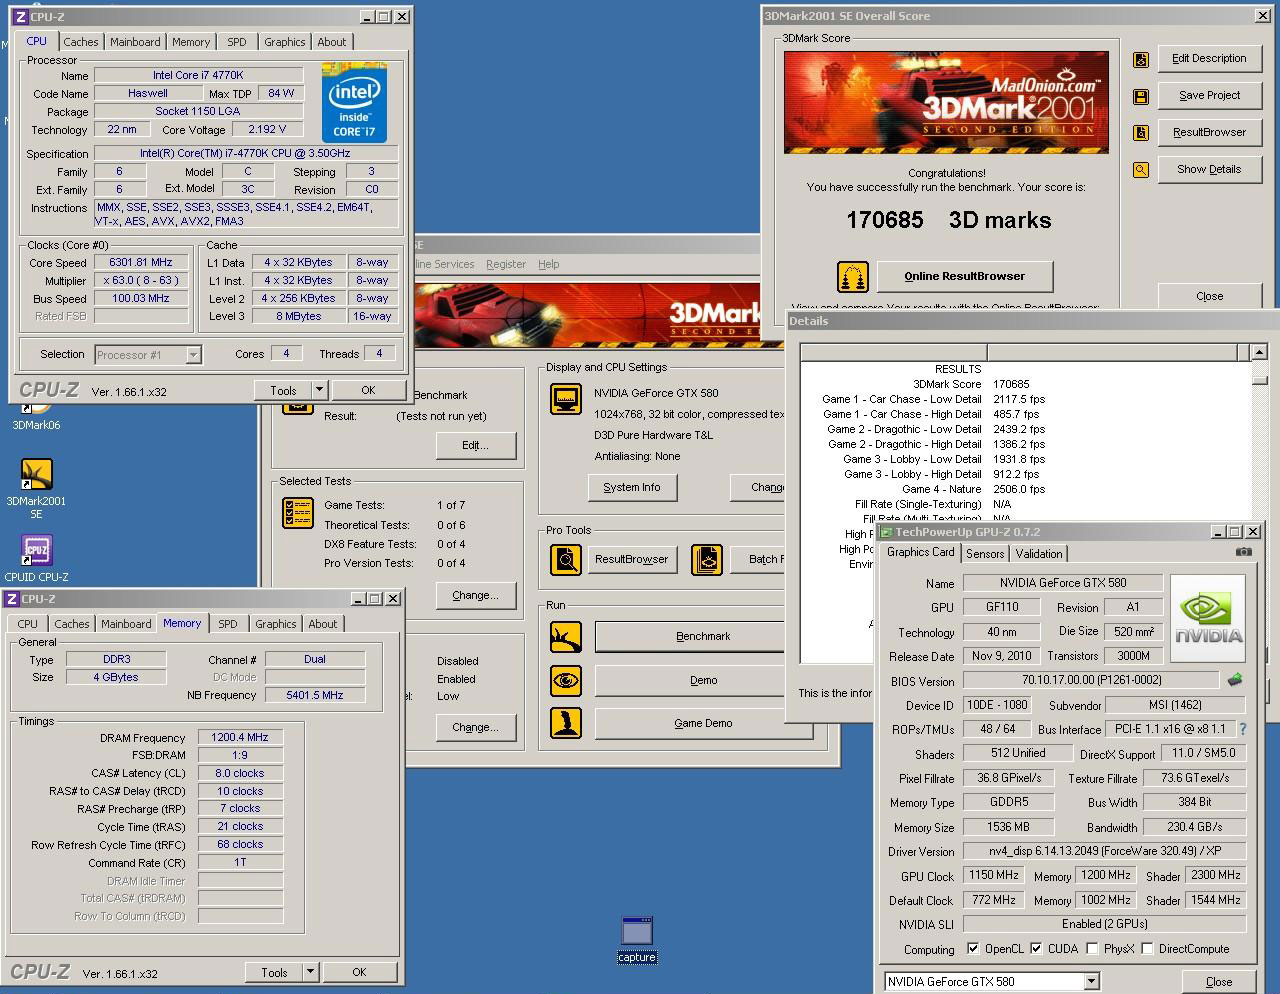
Task: Click the batch run icon in Pro Tools
Action: (x=707, y=559)
